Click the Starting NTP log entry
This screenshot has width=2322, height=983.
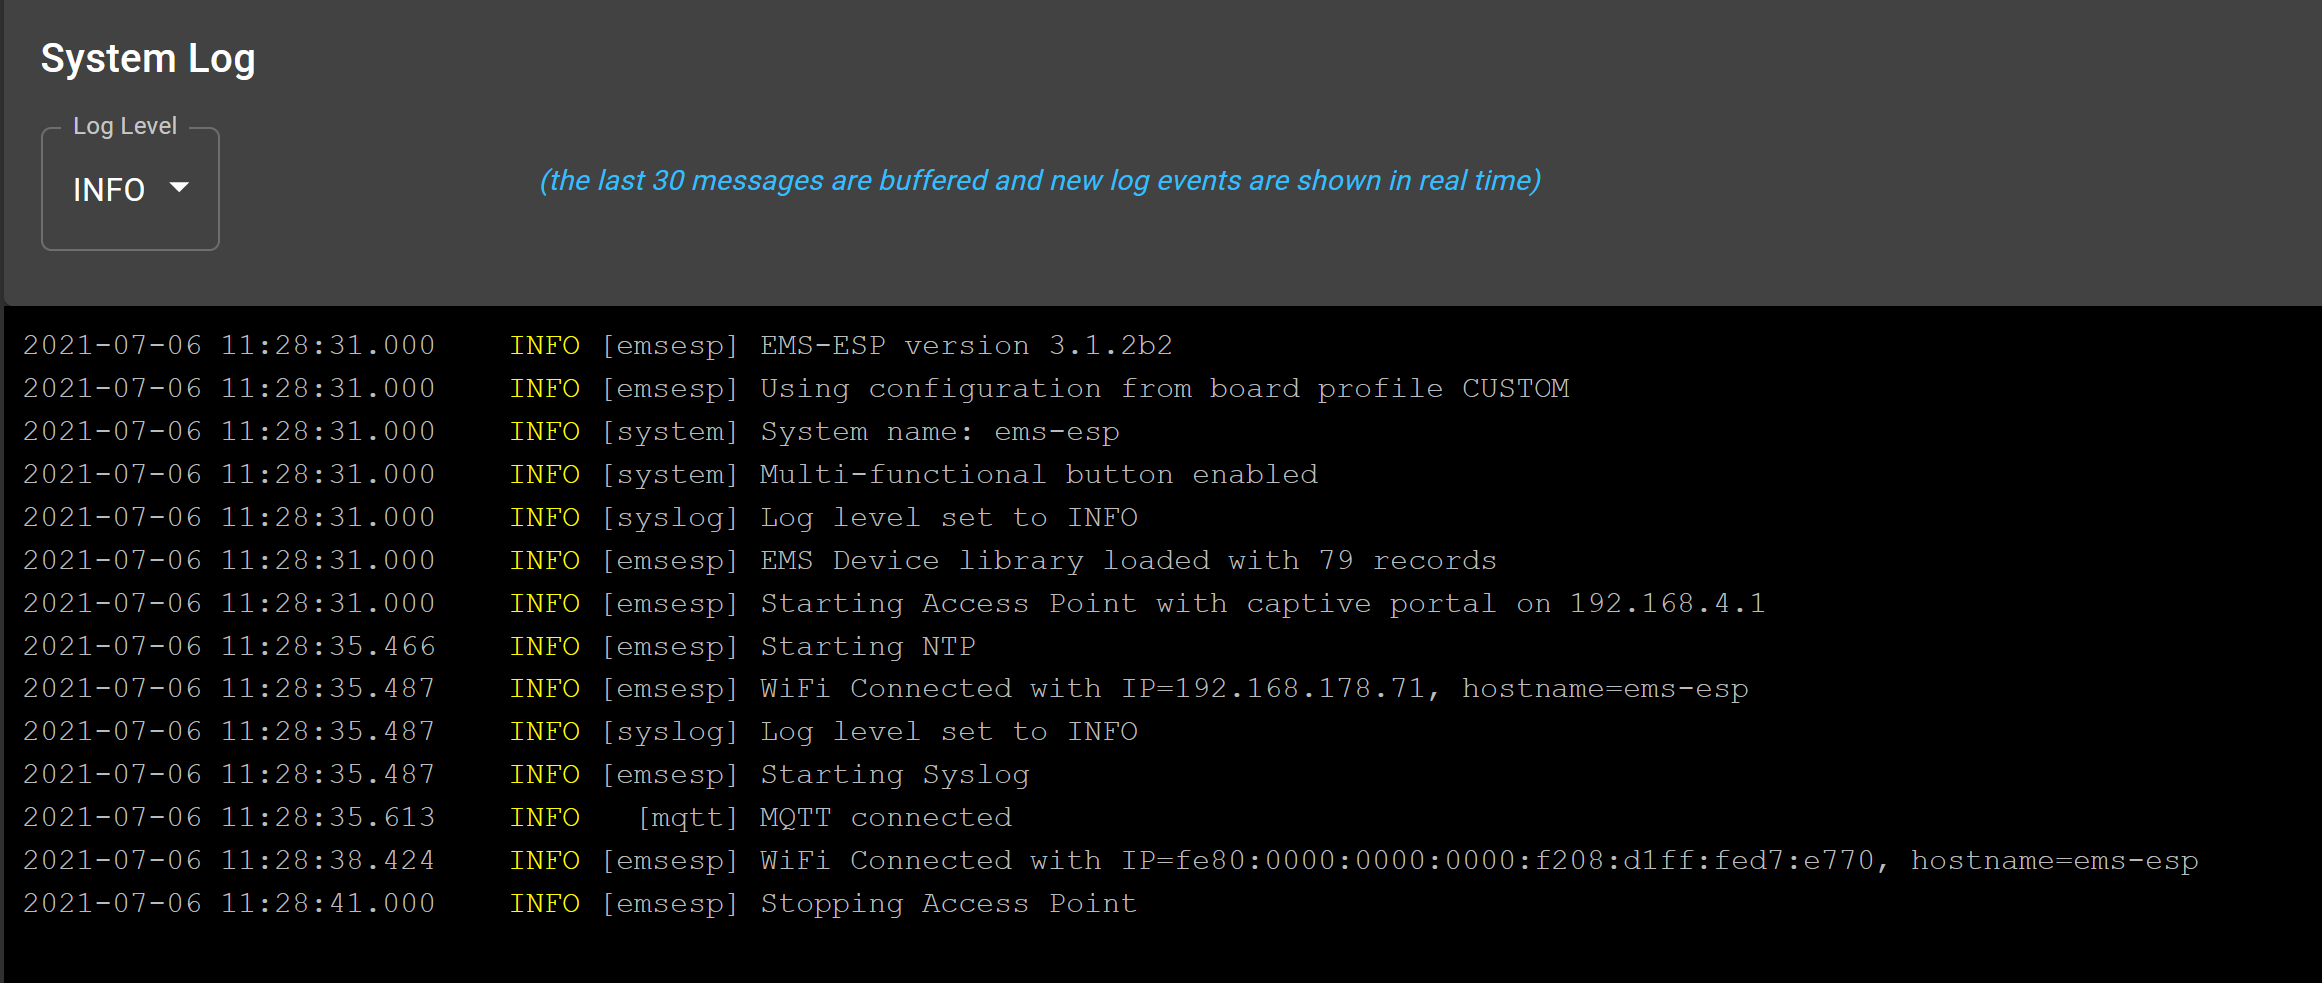coord(867,646)
